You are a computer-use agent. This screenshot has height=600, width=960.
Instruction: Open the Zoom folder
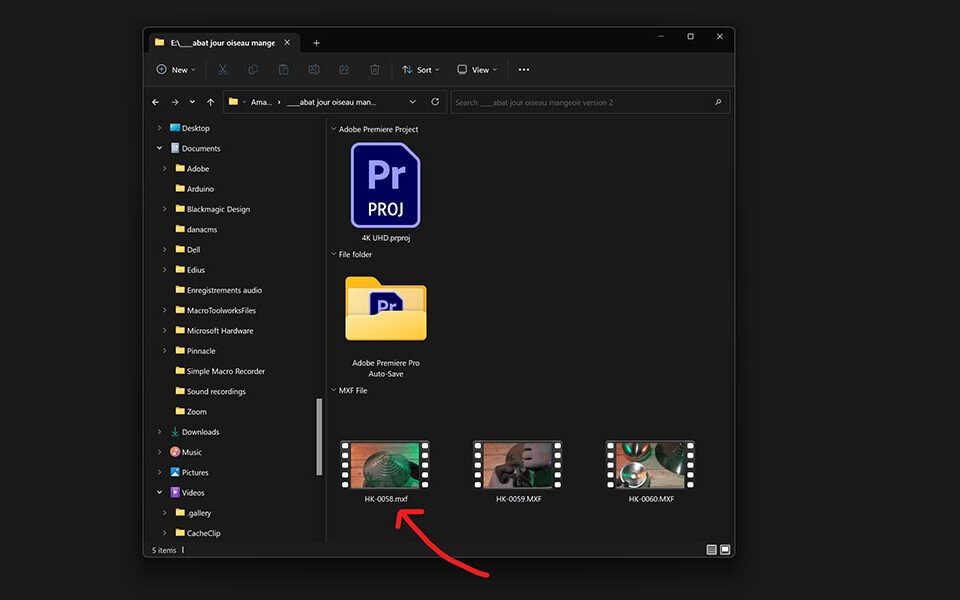click(197, 411)
